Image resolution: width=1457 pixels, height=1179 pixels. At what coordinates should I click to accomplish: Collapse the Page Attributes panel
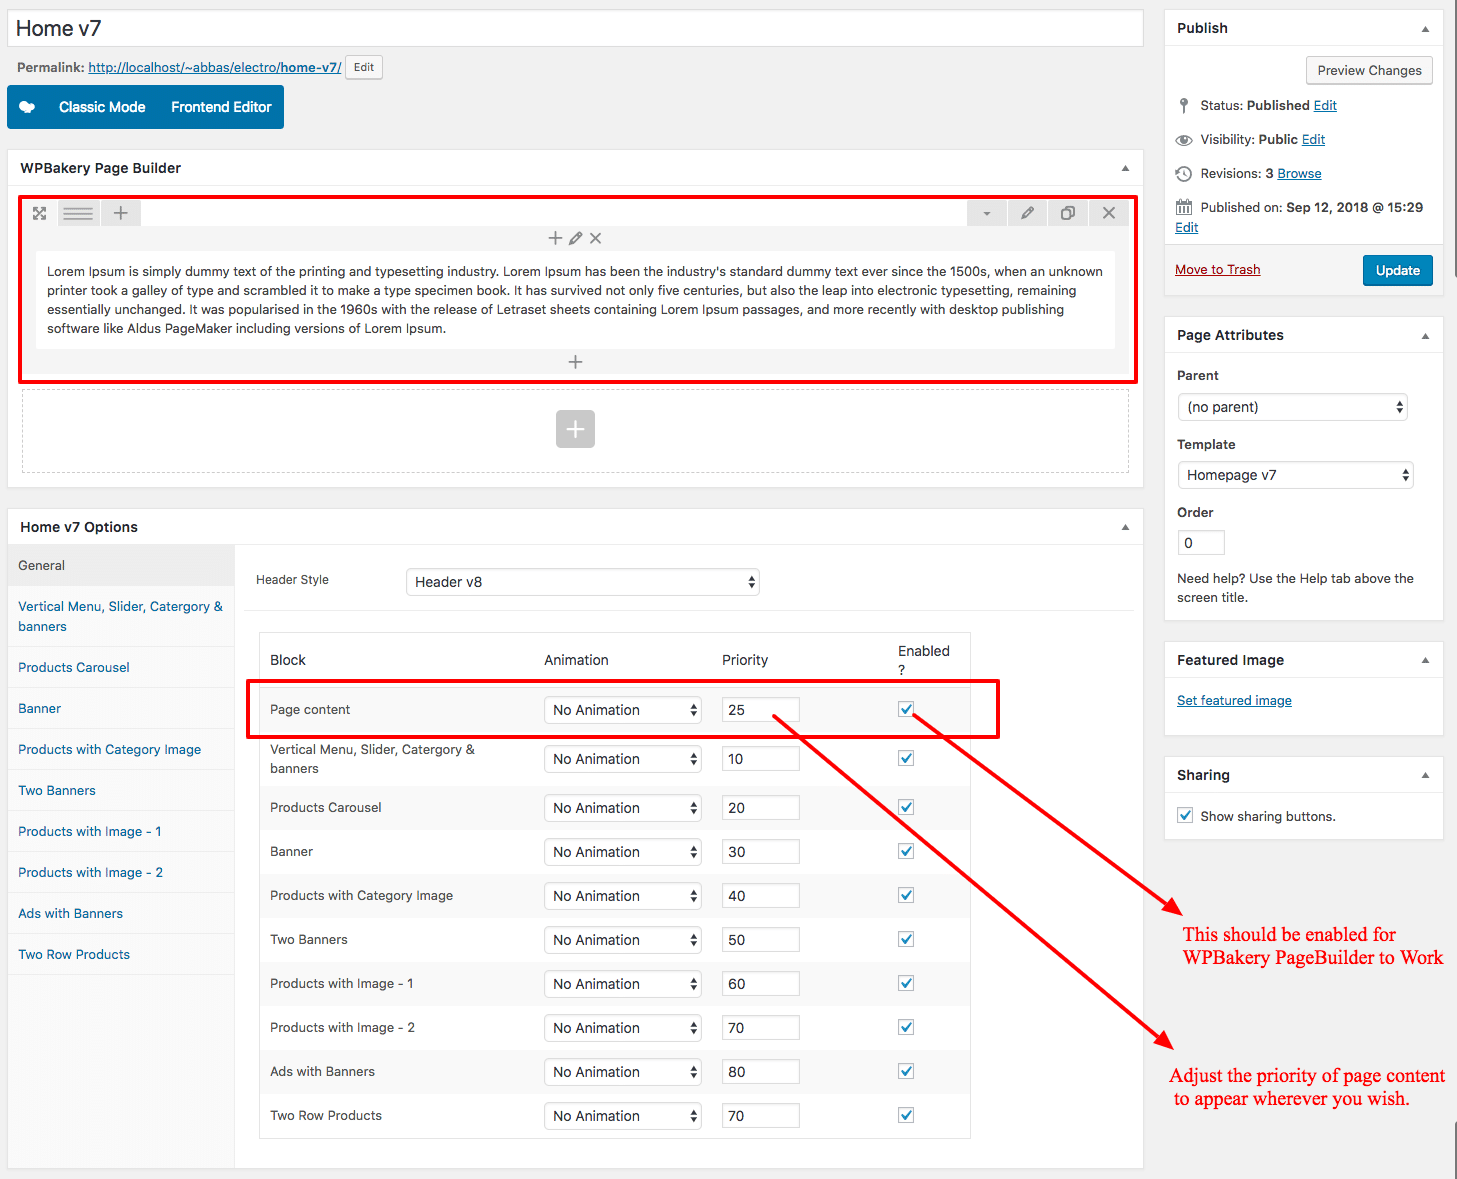(x=1425, y=336)
